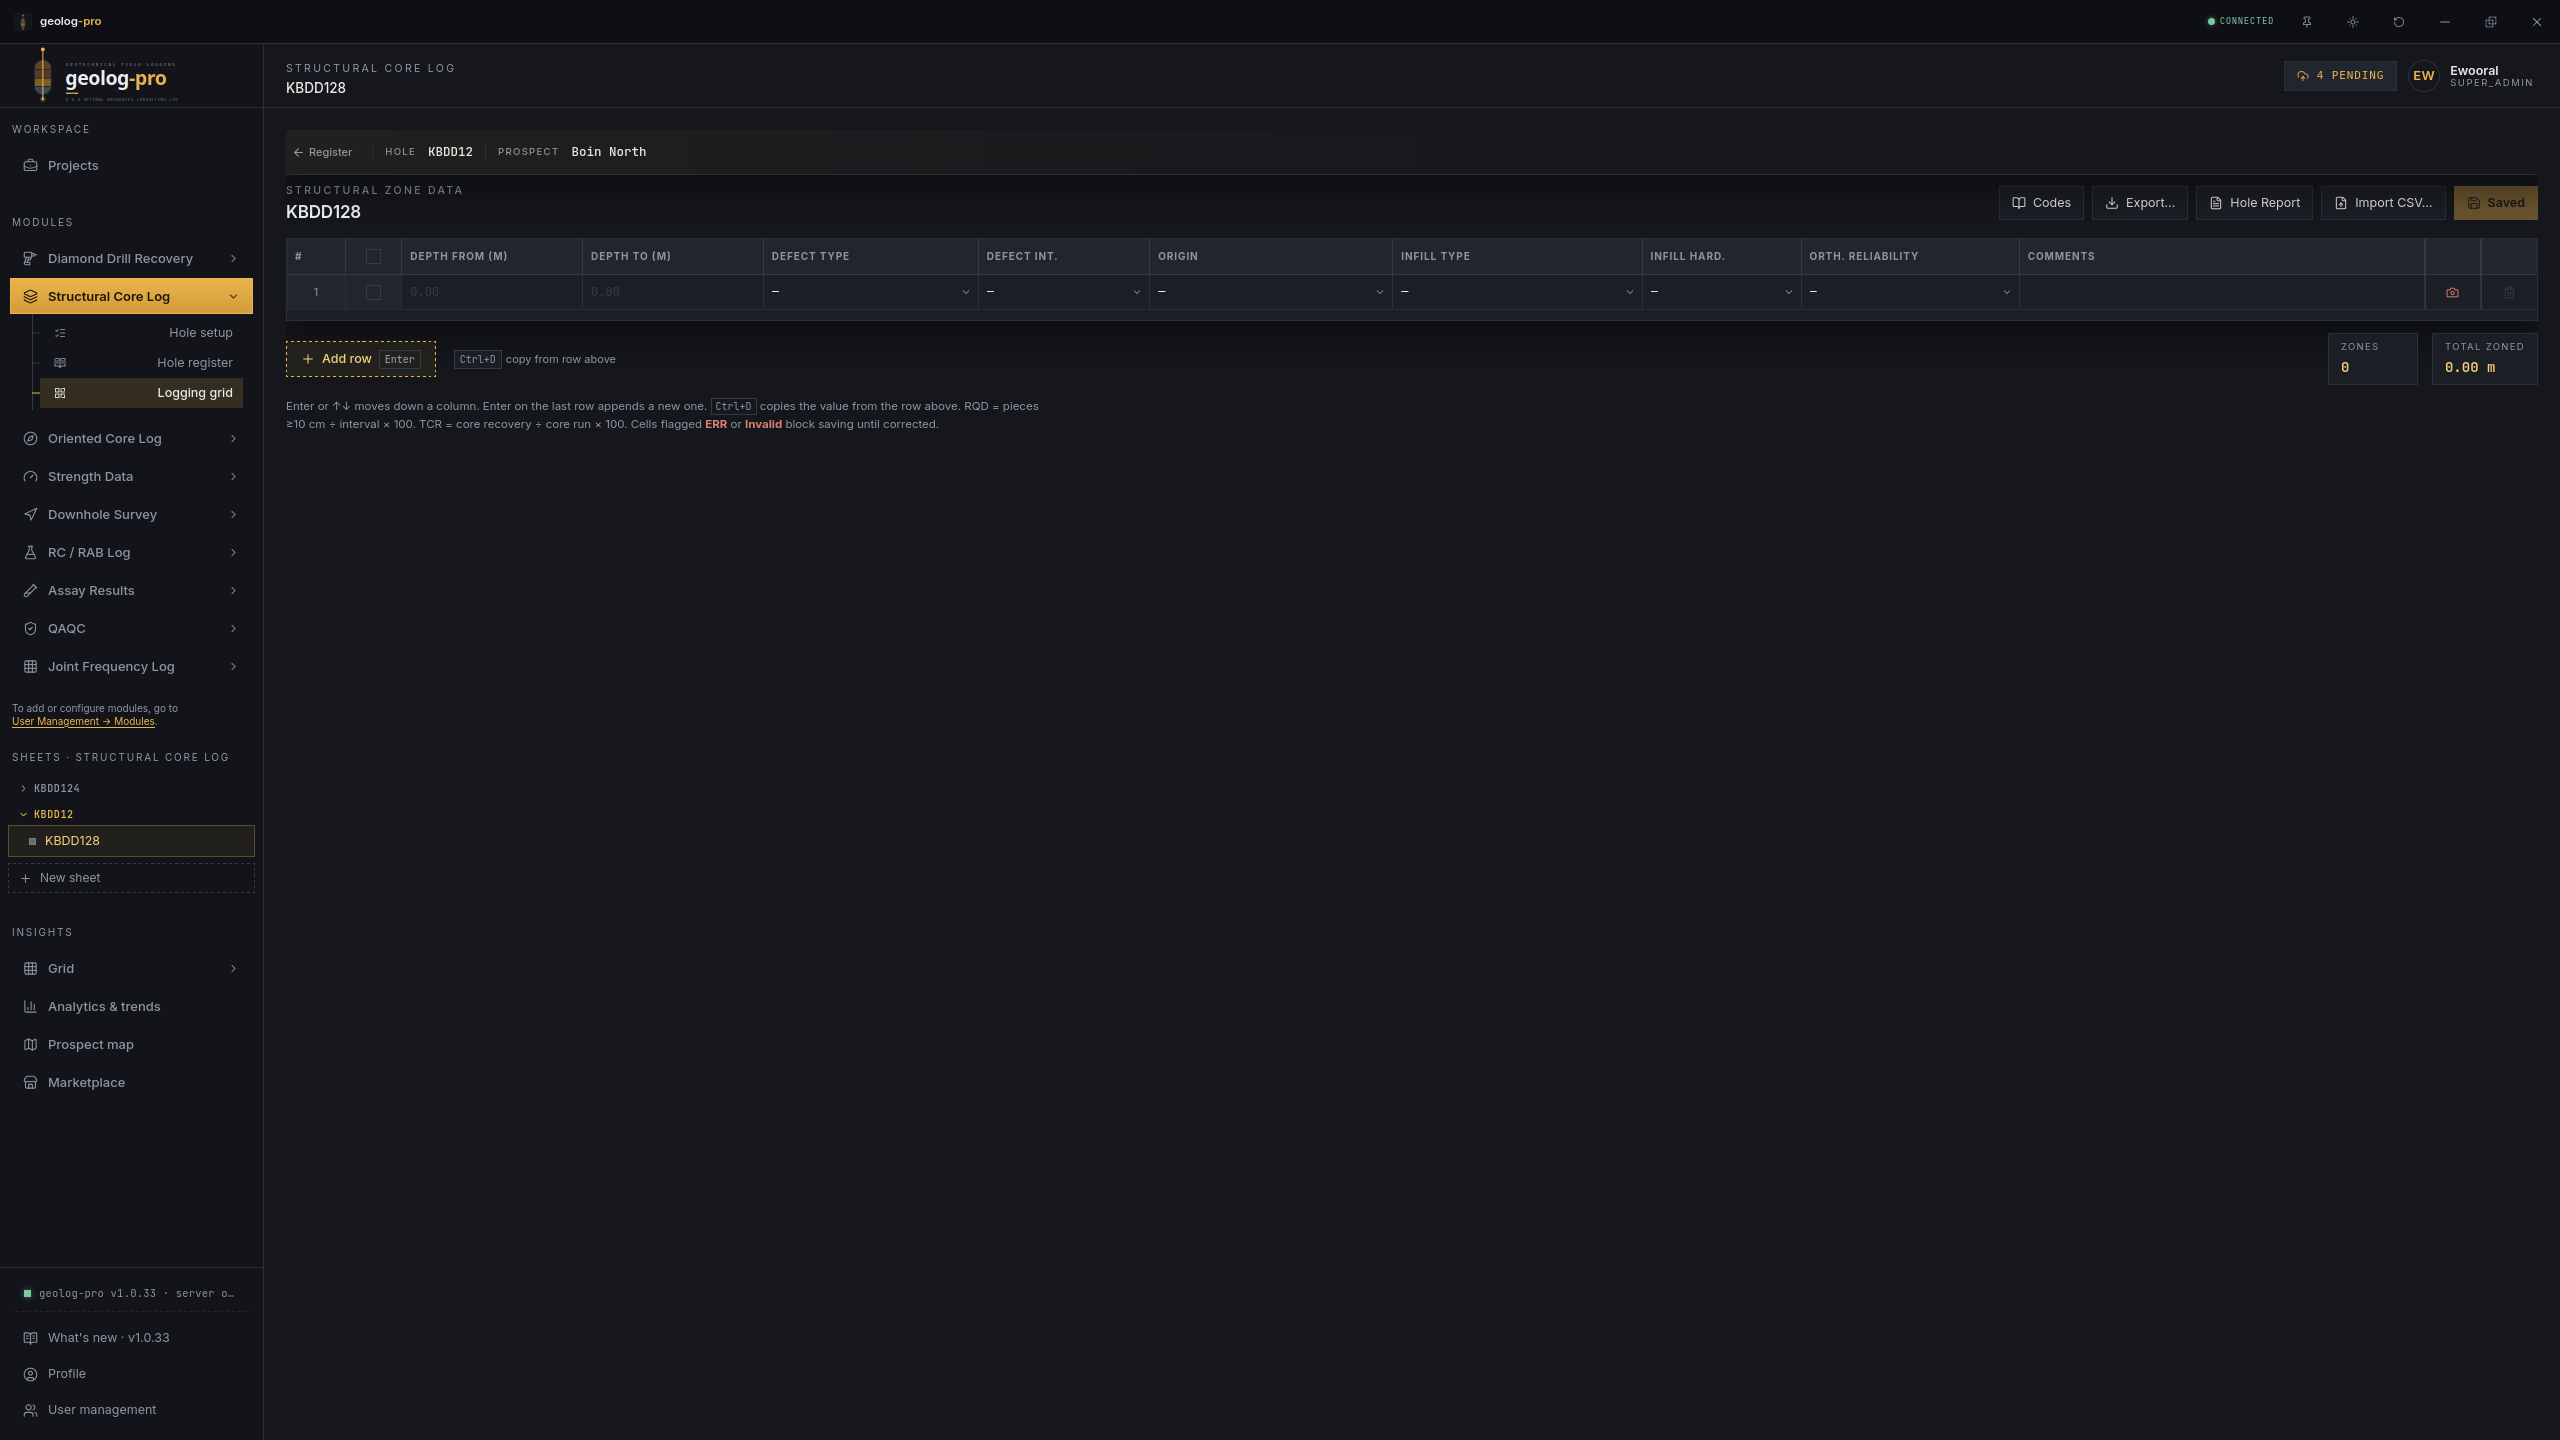Click the Codes button
Image resolution: width=2560 pixels, height=1440 pixels.
2041,203
